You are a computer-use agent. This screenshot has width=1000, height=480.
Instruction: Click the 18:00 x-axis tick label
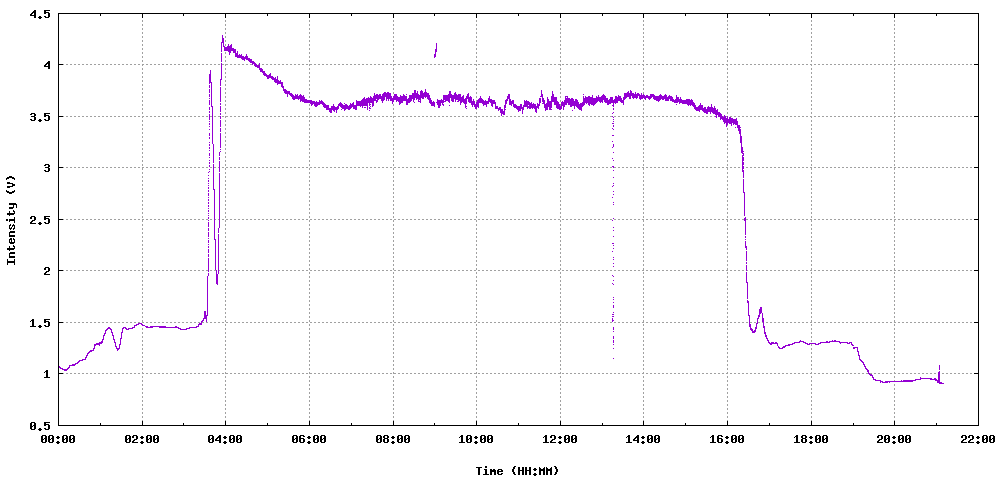[x=811, y=439]
